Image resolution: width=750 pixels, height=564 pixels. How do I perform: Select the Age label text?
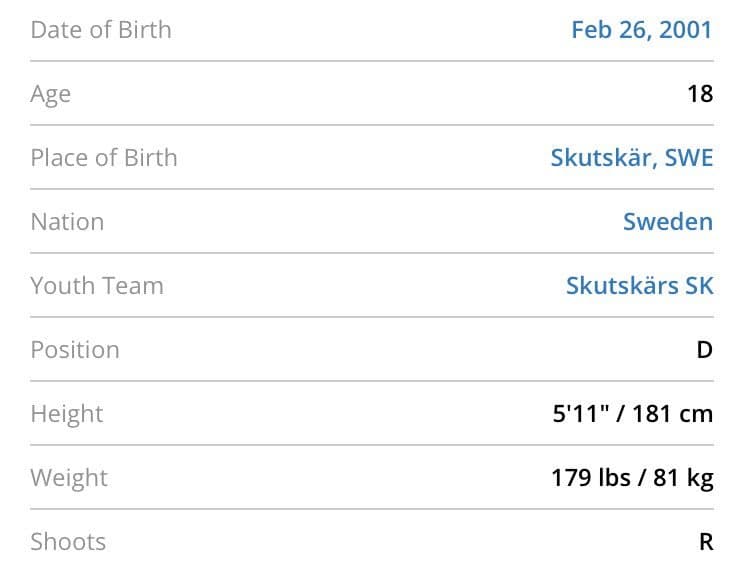[51, 94]
